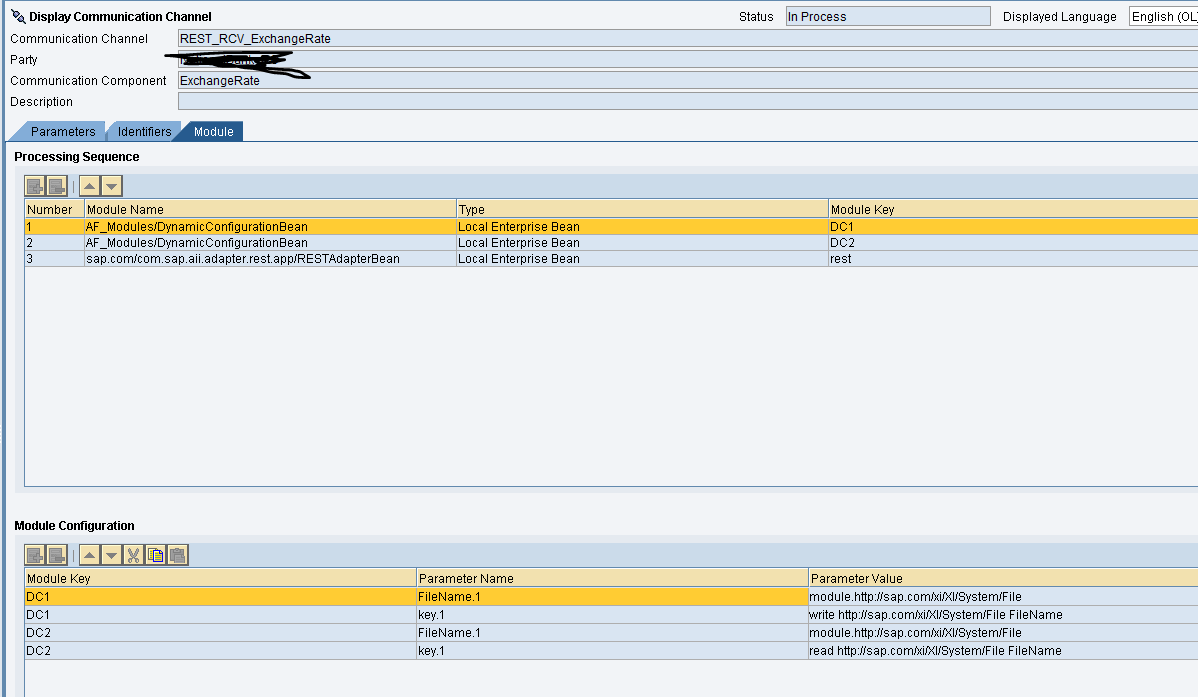The width and height of the screenshot is (1198, 697).
Task: Sort by Module Name column header
Action: tap(270, 209)
